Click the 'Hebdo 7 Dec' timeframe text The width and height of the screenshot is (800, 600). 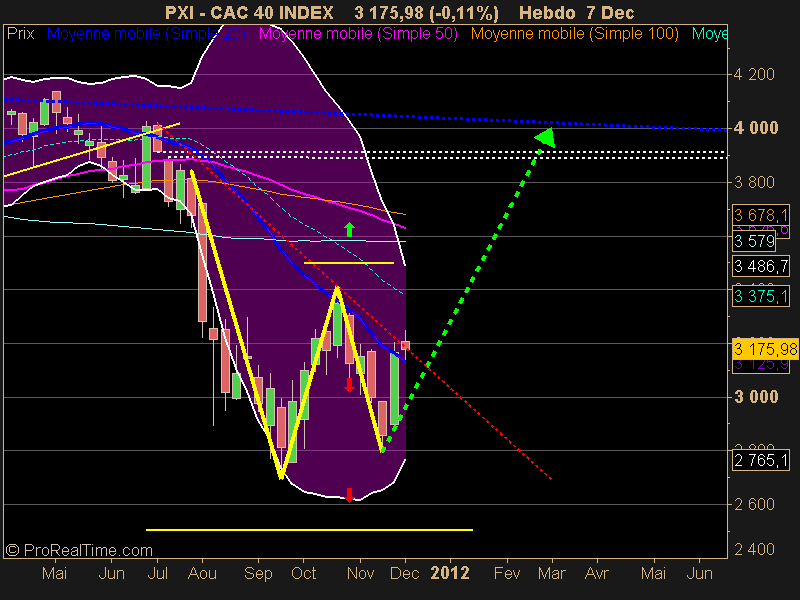tap(577, 12)
